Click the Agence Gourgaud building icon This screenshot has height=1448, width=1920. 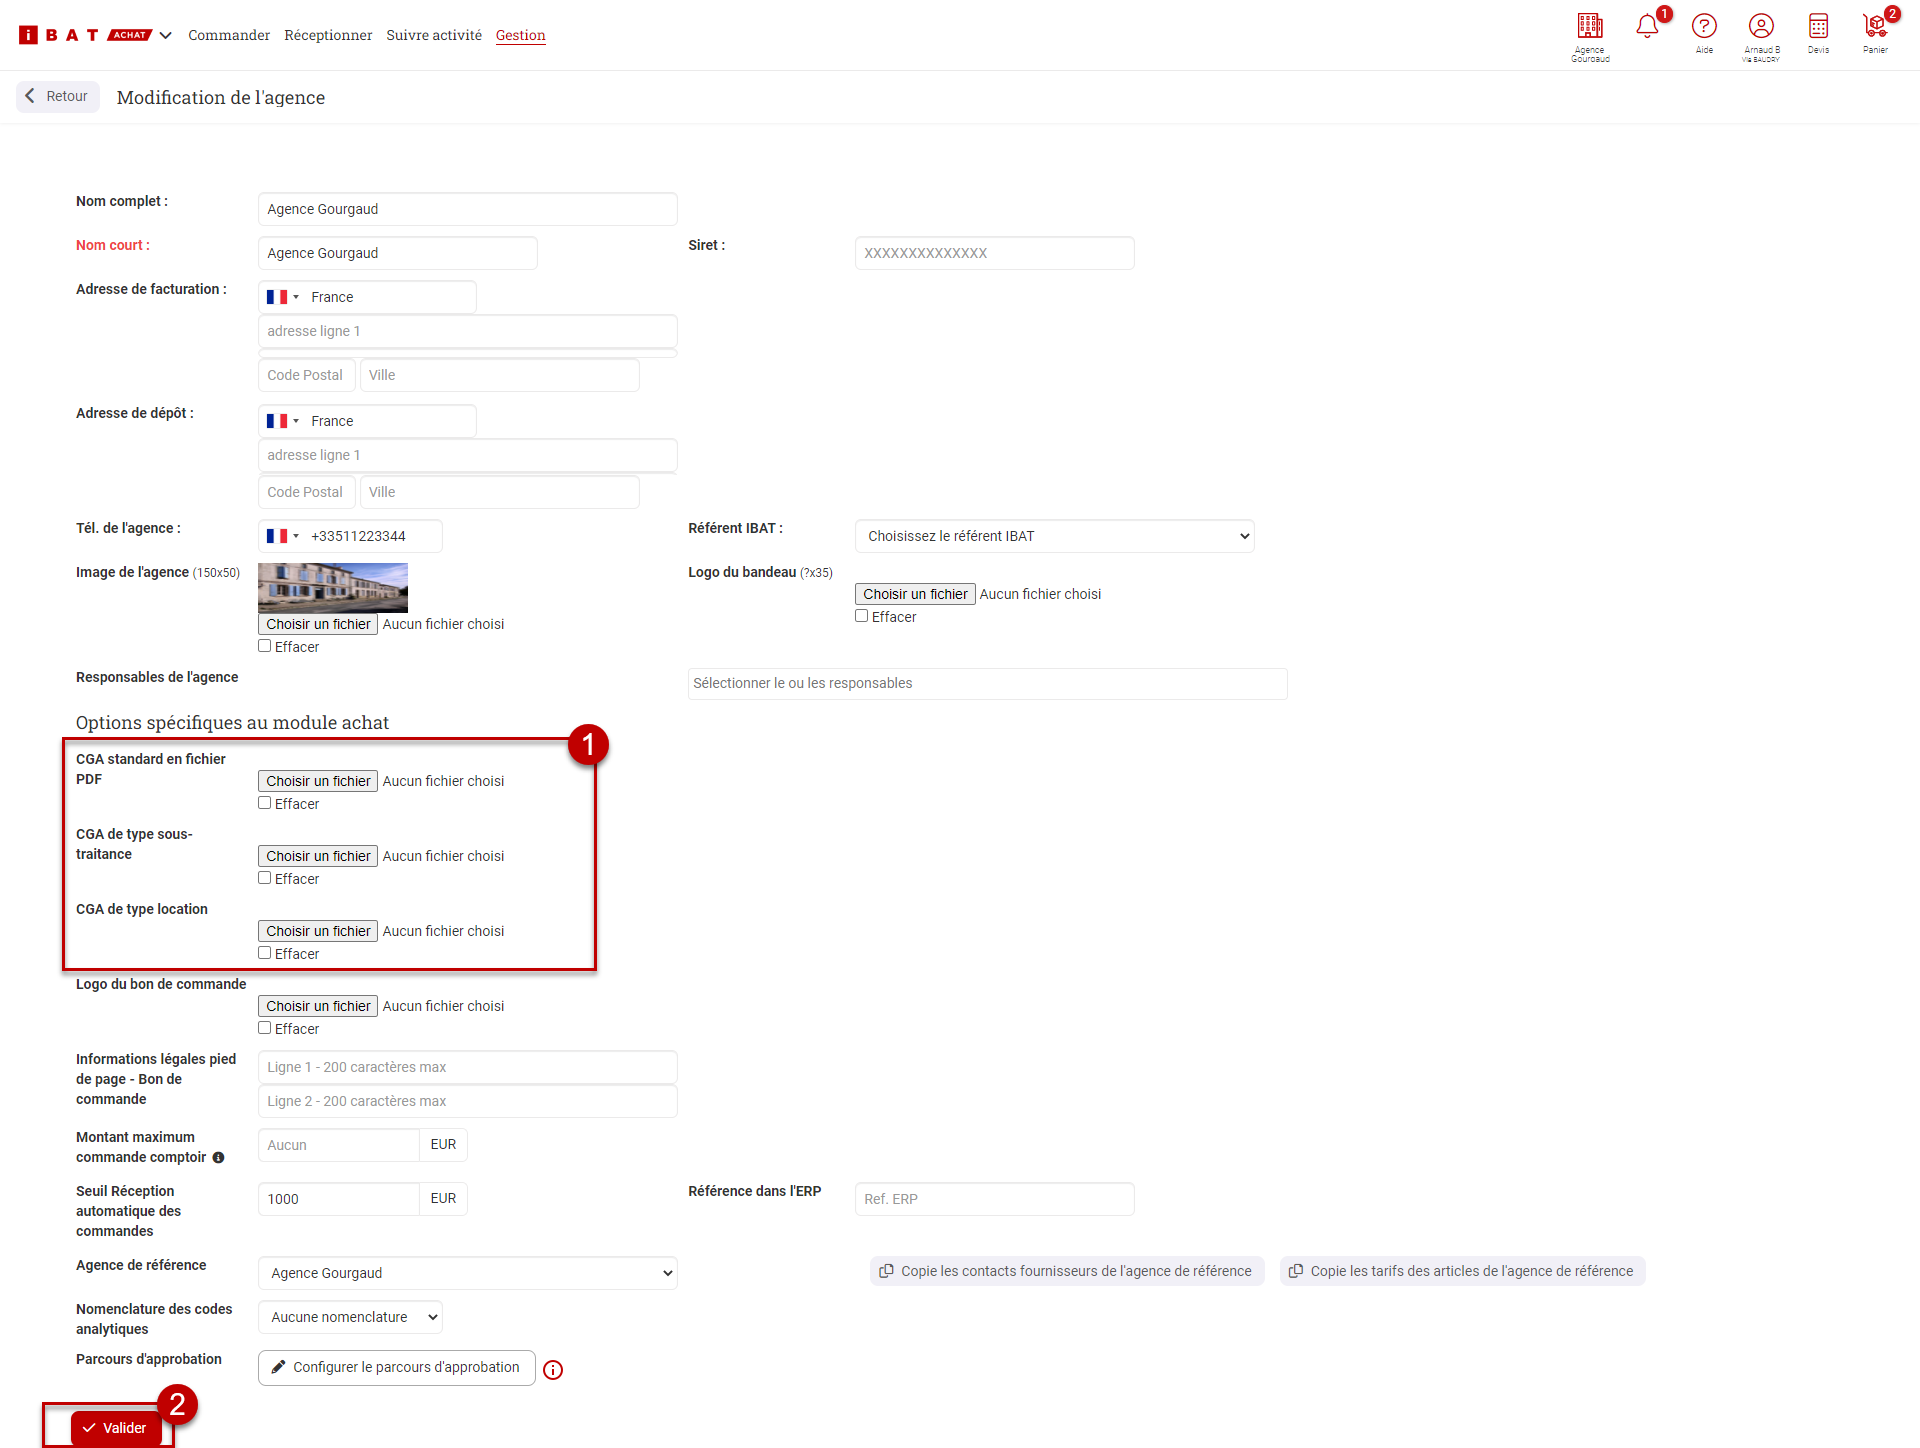1590,27
